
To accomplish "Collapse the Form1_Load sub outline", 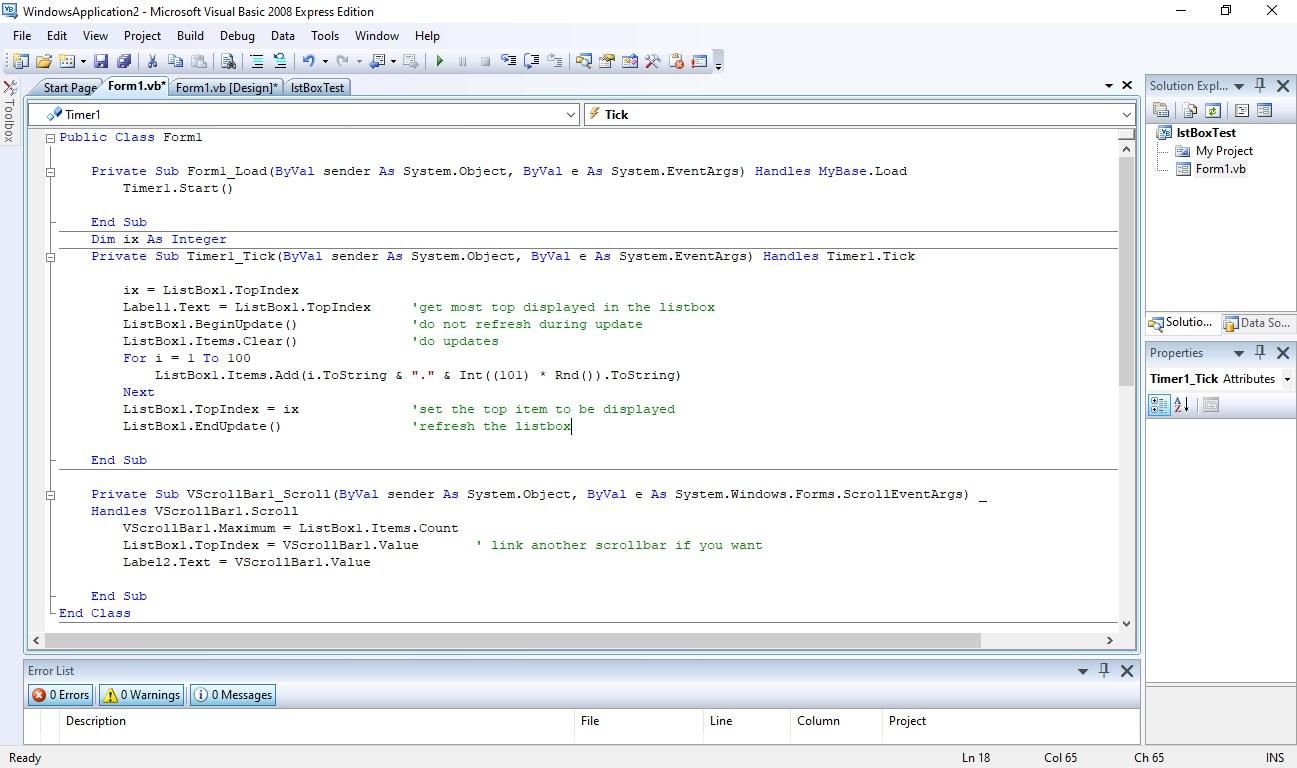I will click(50, 172).
